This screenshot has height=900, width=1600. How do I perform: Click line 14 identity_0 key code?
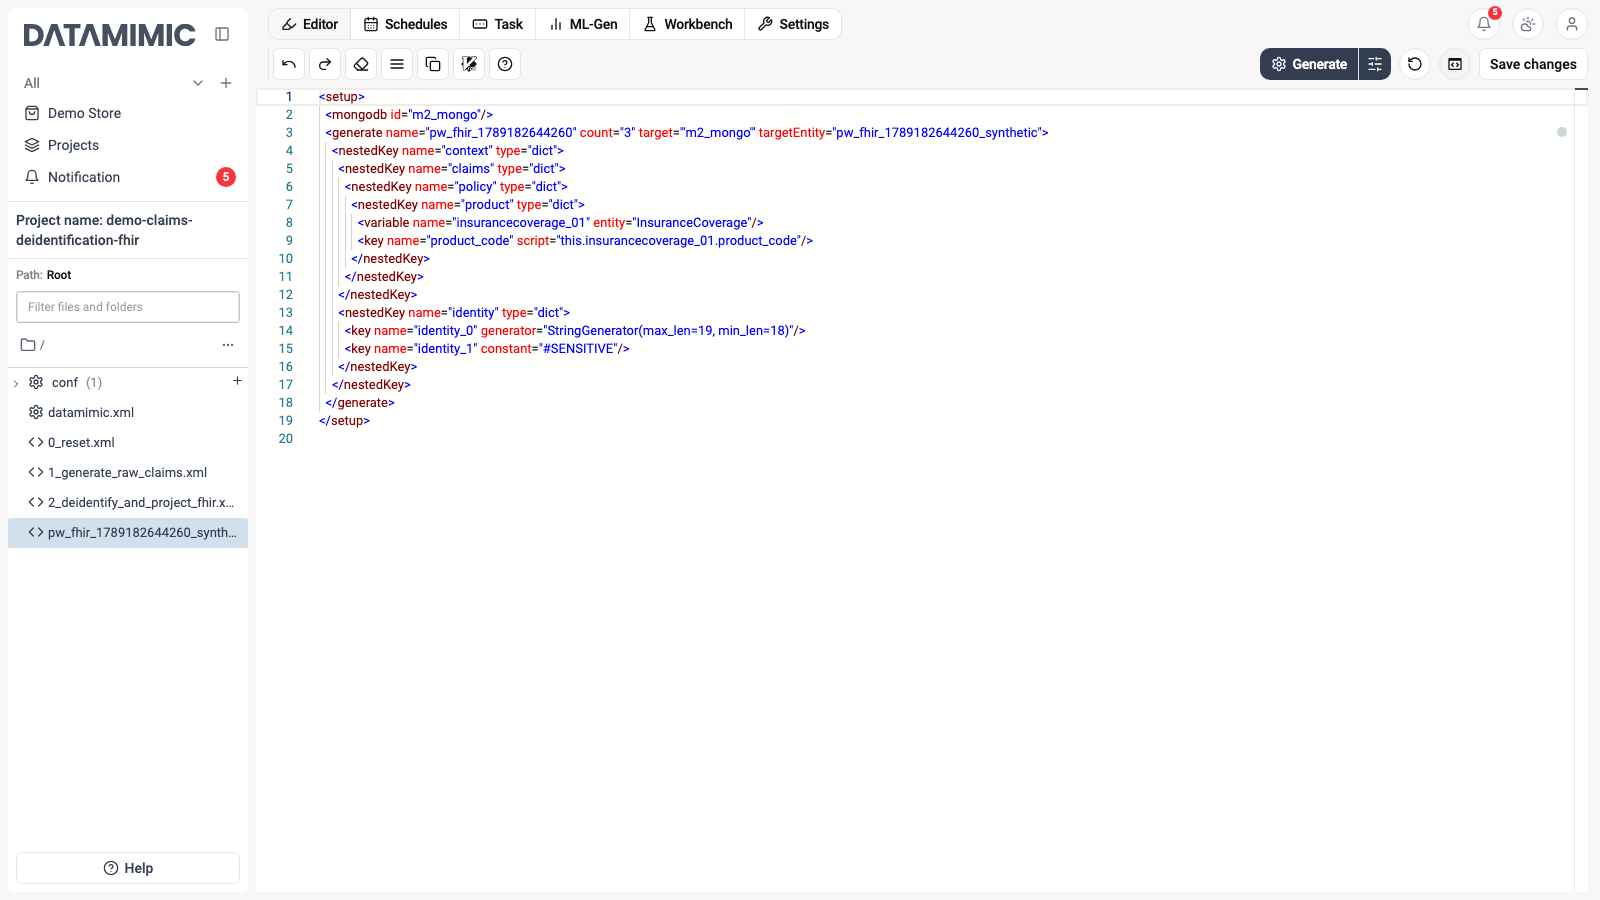(575, 331)
